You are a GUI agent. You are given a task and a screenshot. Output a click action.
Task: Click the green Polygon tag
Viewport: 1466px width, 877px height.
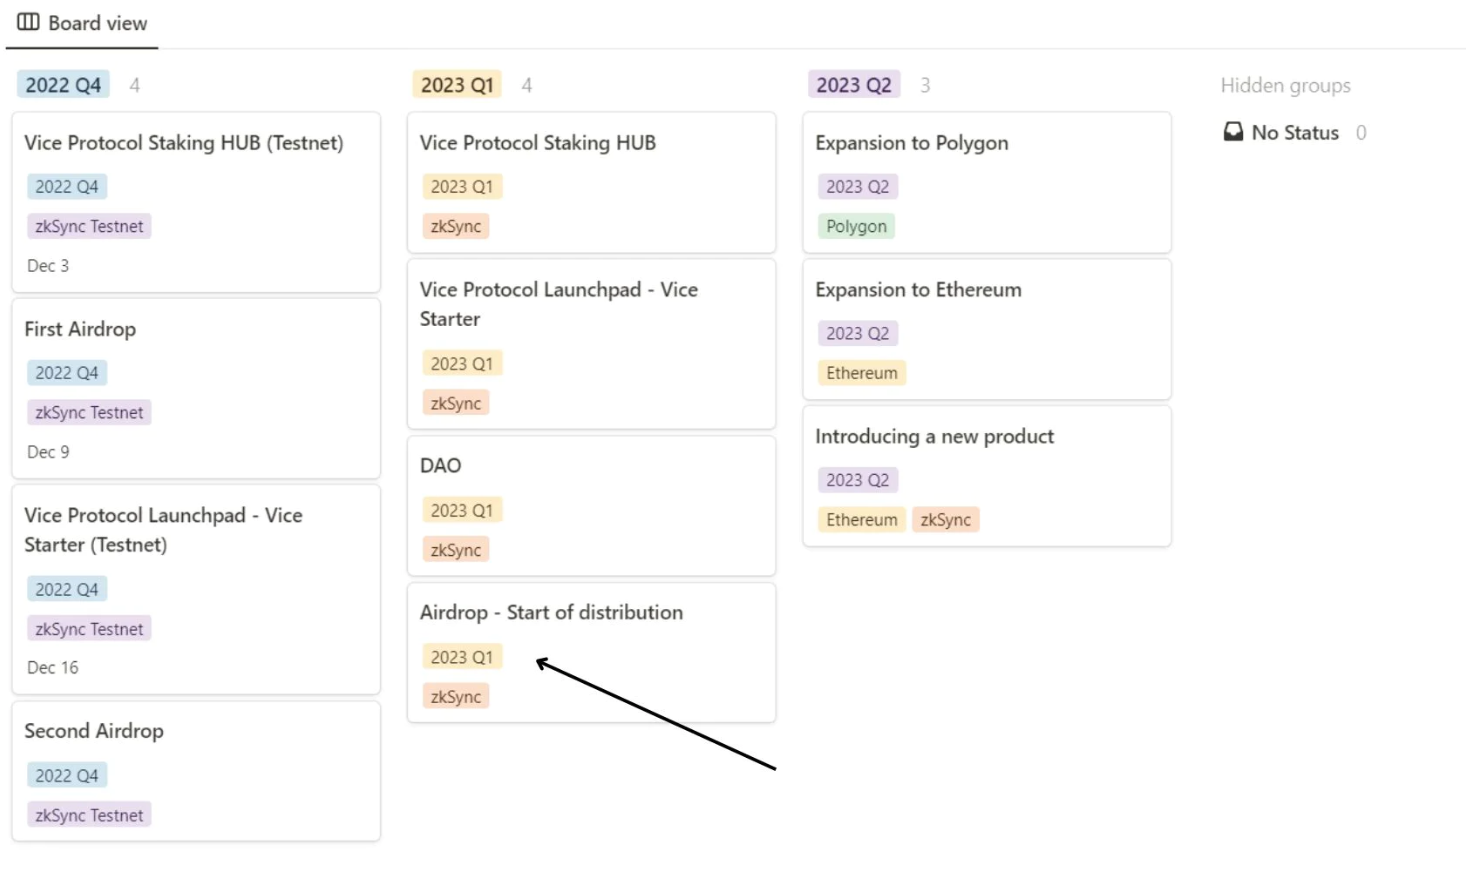click(856, 226)
